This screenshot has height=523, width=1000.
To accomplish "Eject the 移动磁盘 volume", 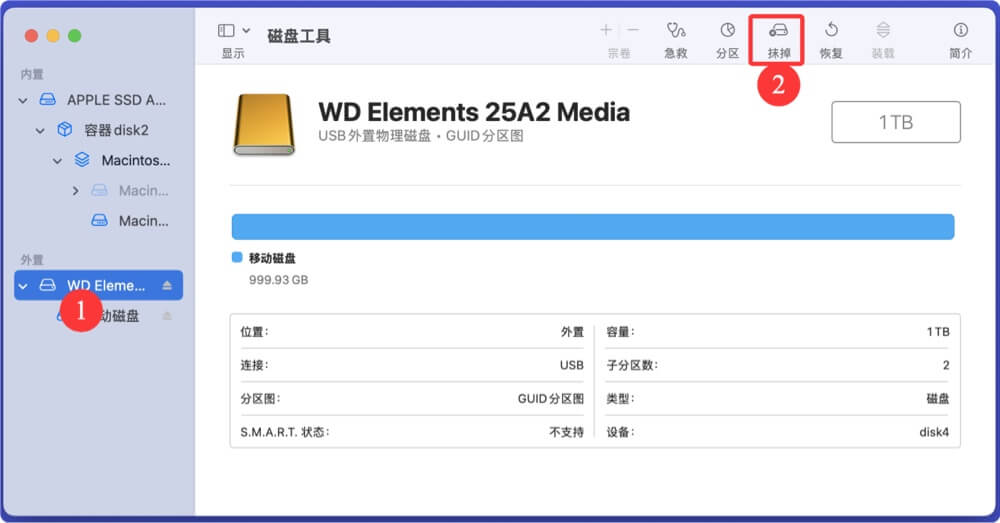I will click(x=167, y=315).
